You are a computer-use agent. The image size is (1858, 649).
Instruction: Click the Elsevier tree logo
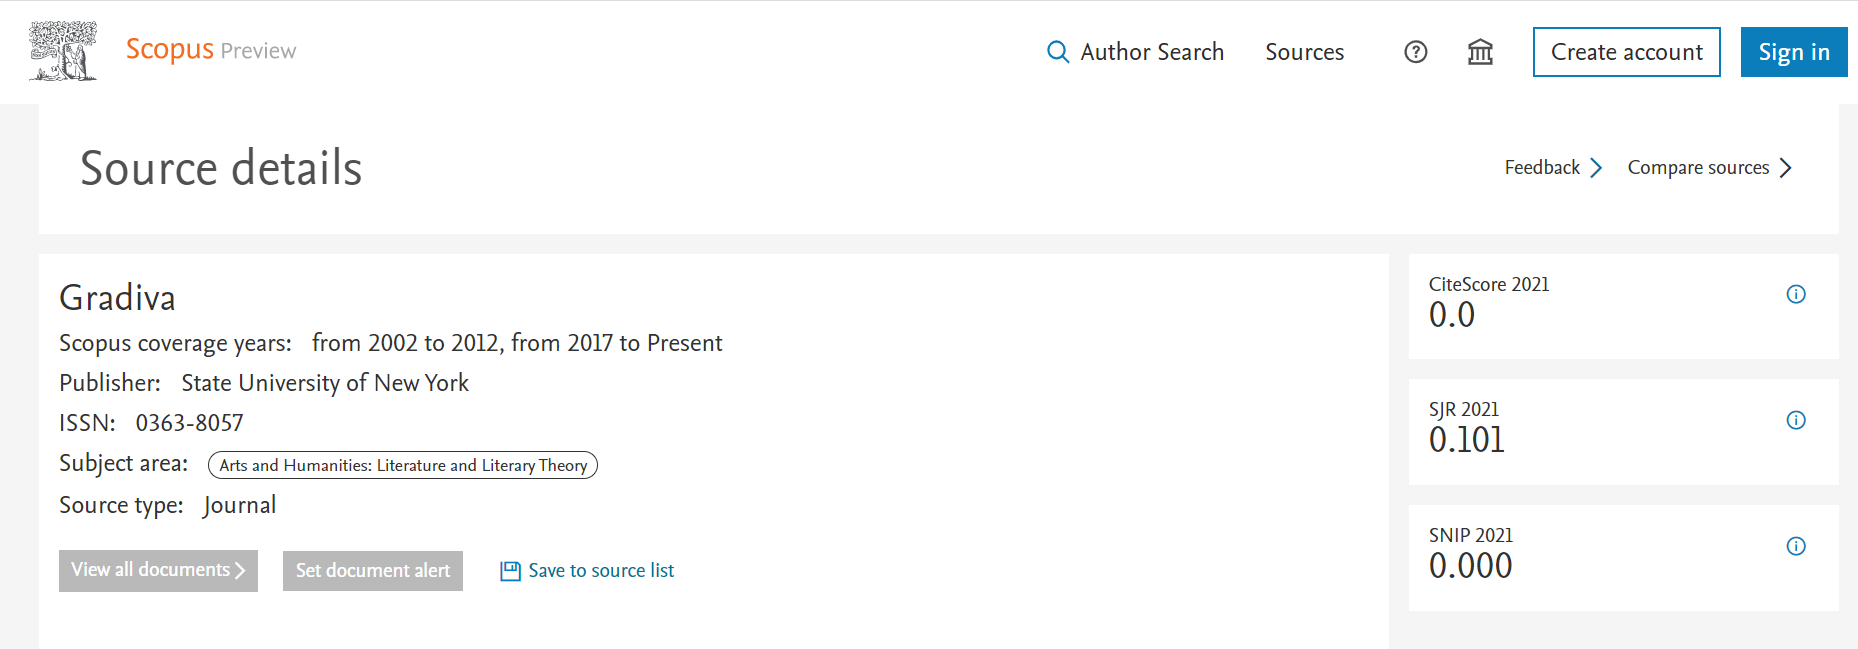click(63, 51)
